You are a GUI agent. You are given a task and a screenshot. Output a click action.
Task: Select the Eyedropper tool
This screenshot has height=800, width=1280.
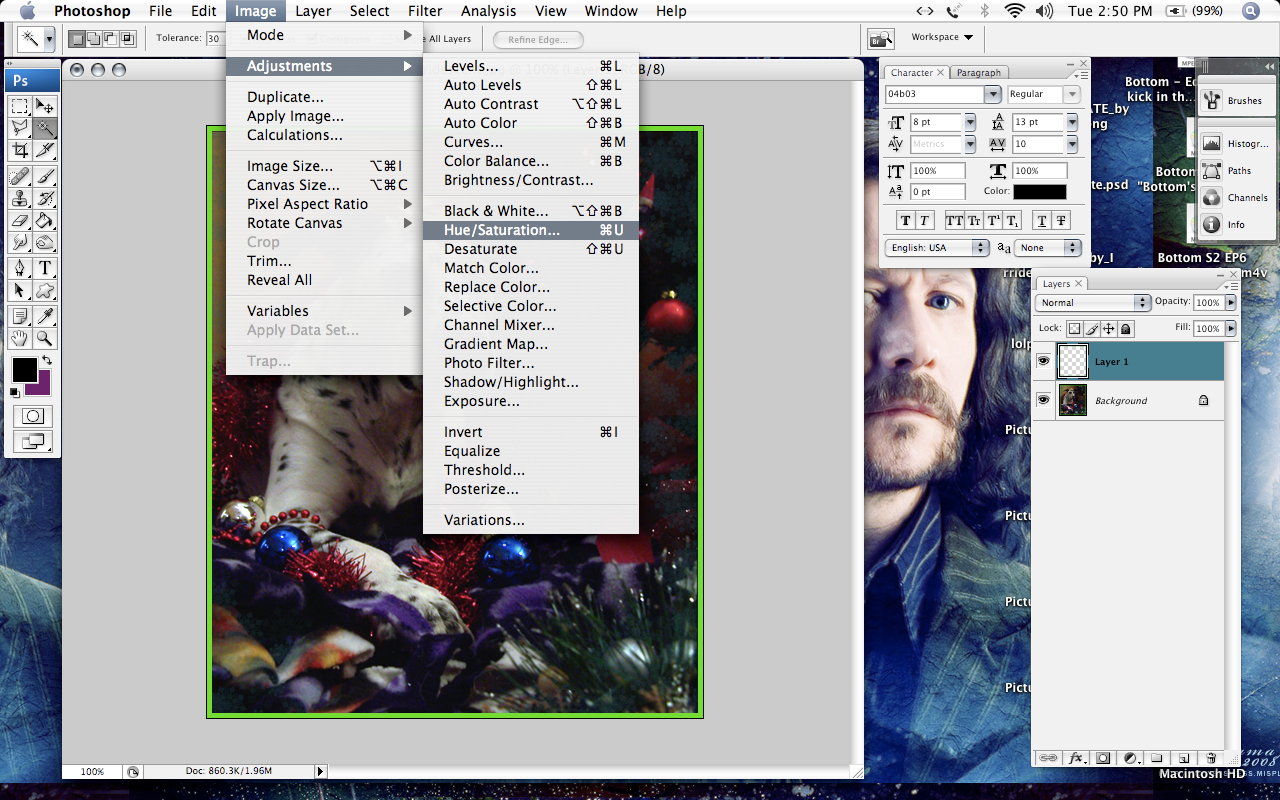click(45, 316)
